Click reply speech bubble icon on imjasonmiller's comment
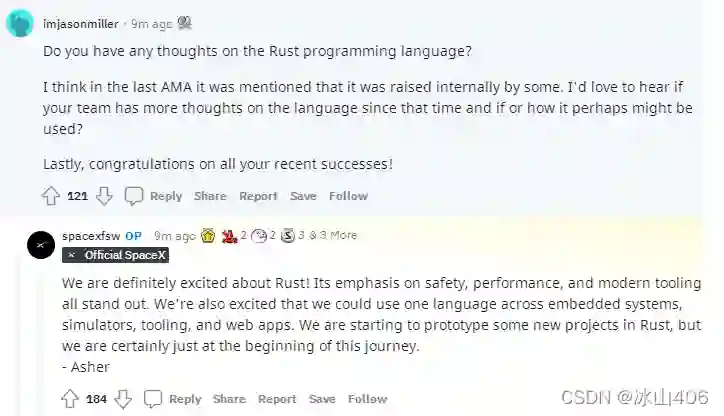 [134, 196]
